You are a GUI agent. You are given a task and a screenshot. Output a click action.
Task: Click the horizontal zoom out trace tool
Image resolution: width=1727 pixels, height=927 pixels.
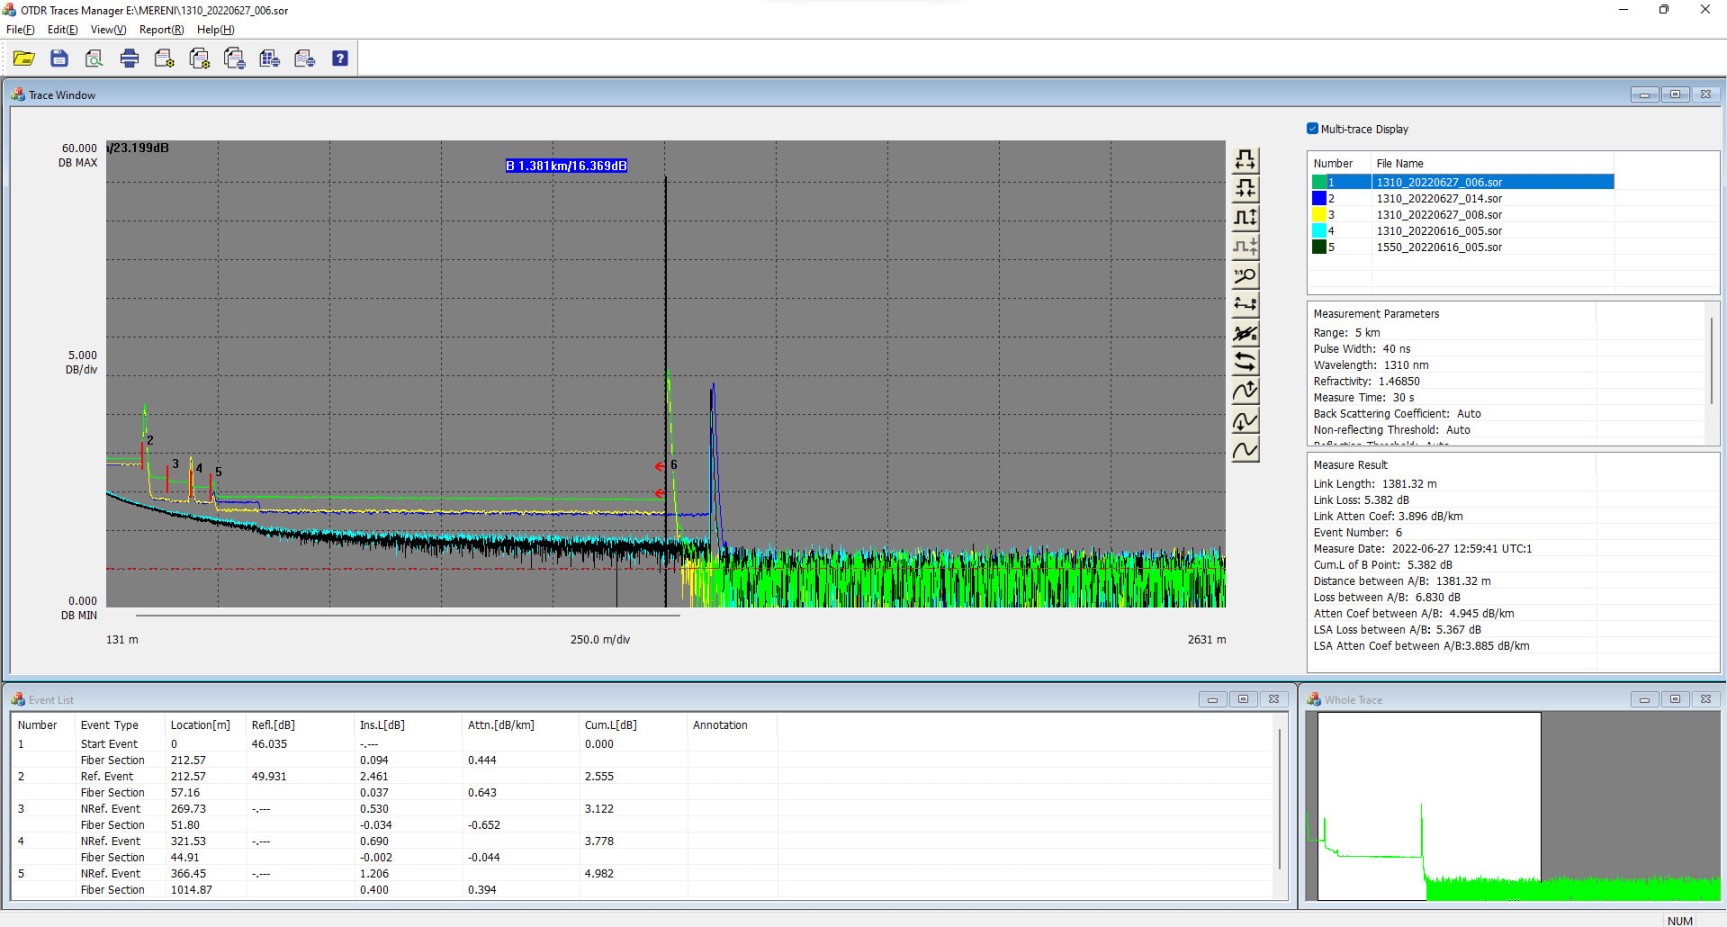[1245, 189]
